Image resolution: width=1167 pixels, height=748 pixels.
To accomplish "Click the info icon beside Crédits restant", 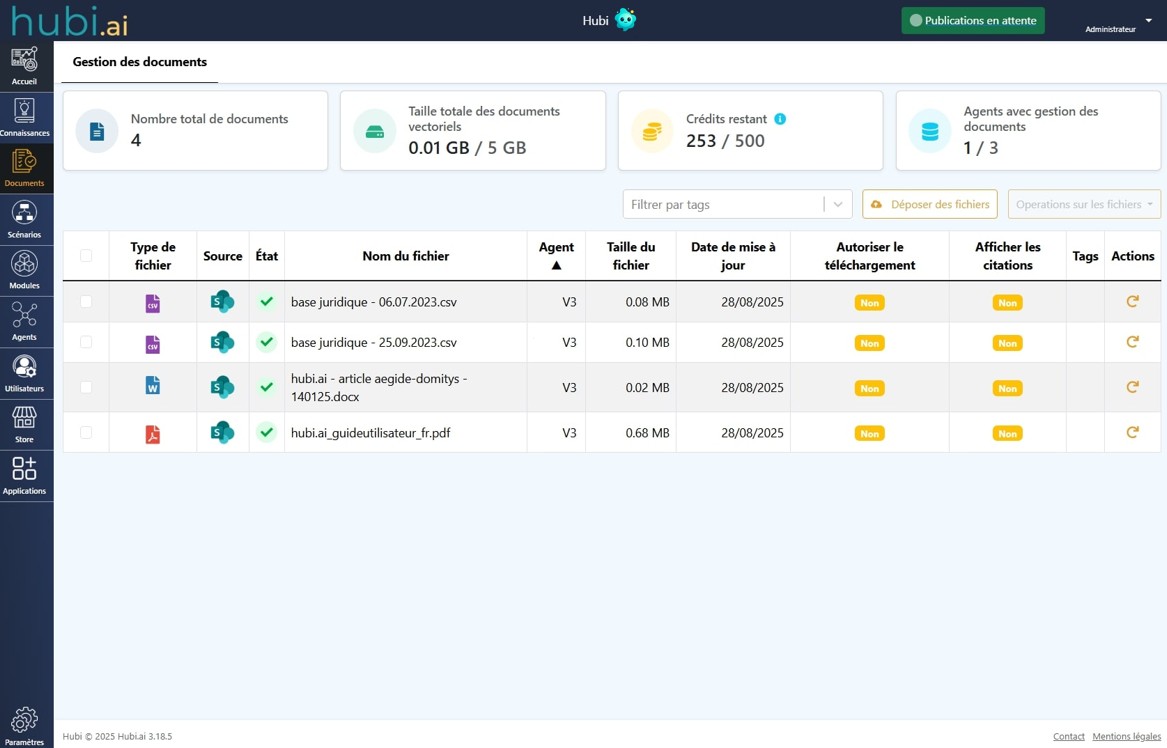I will [x=780, y=119].
